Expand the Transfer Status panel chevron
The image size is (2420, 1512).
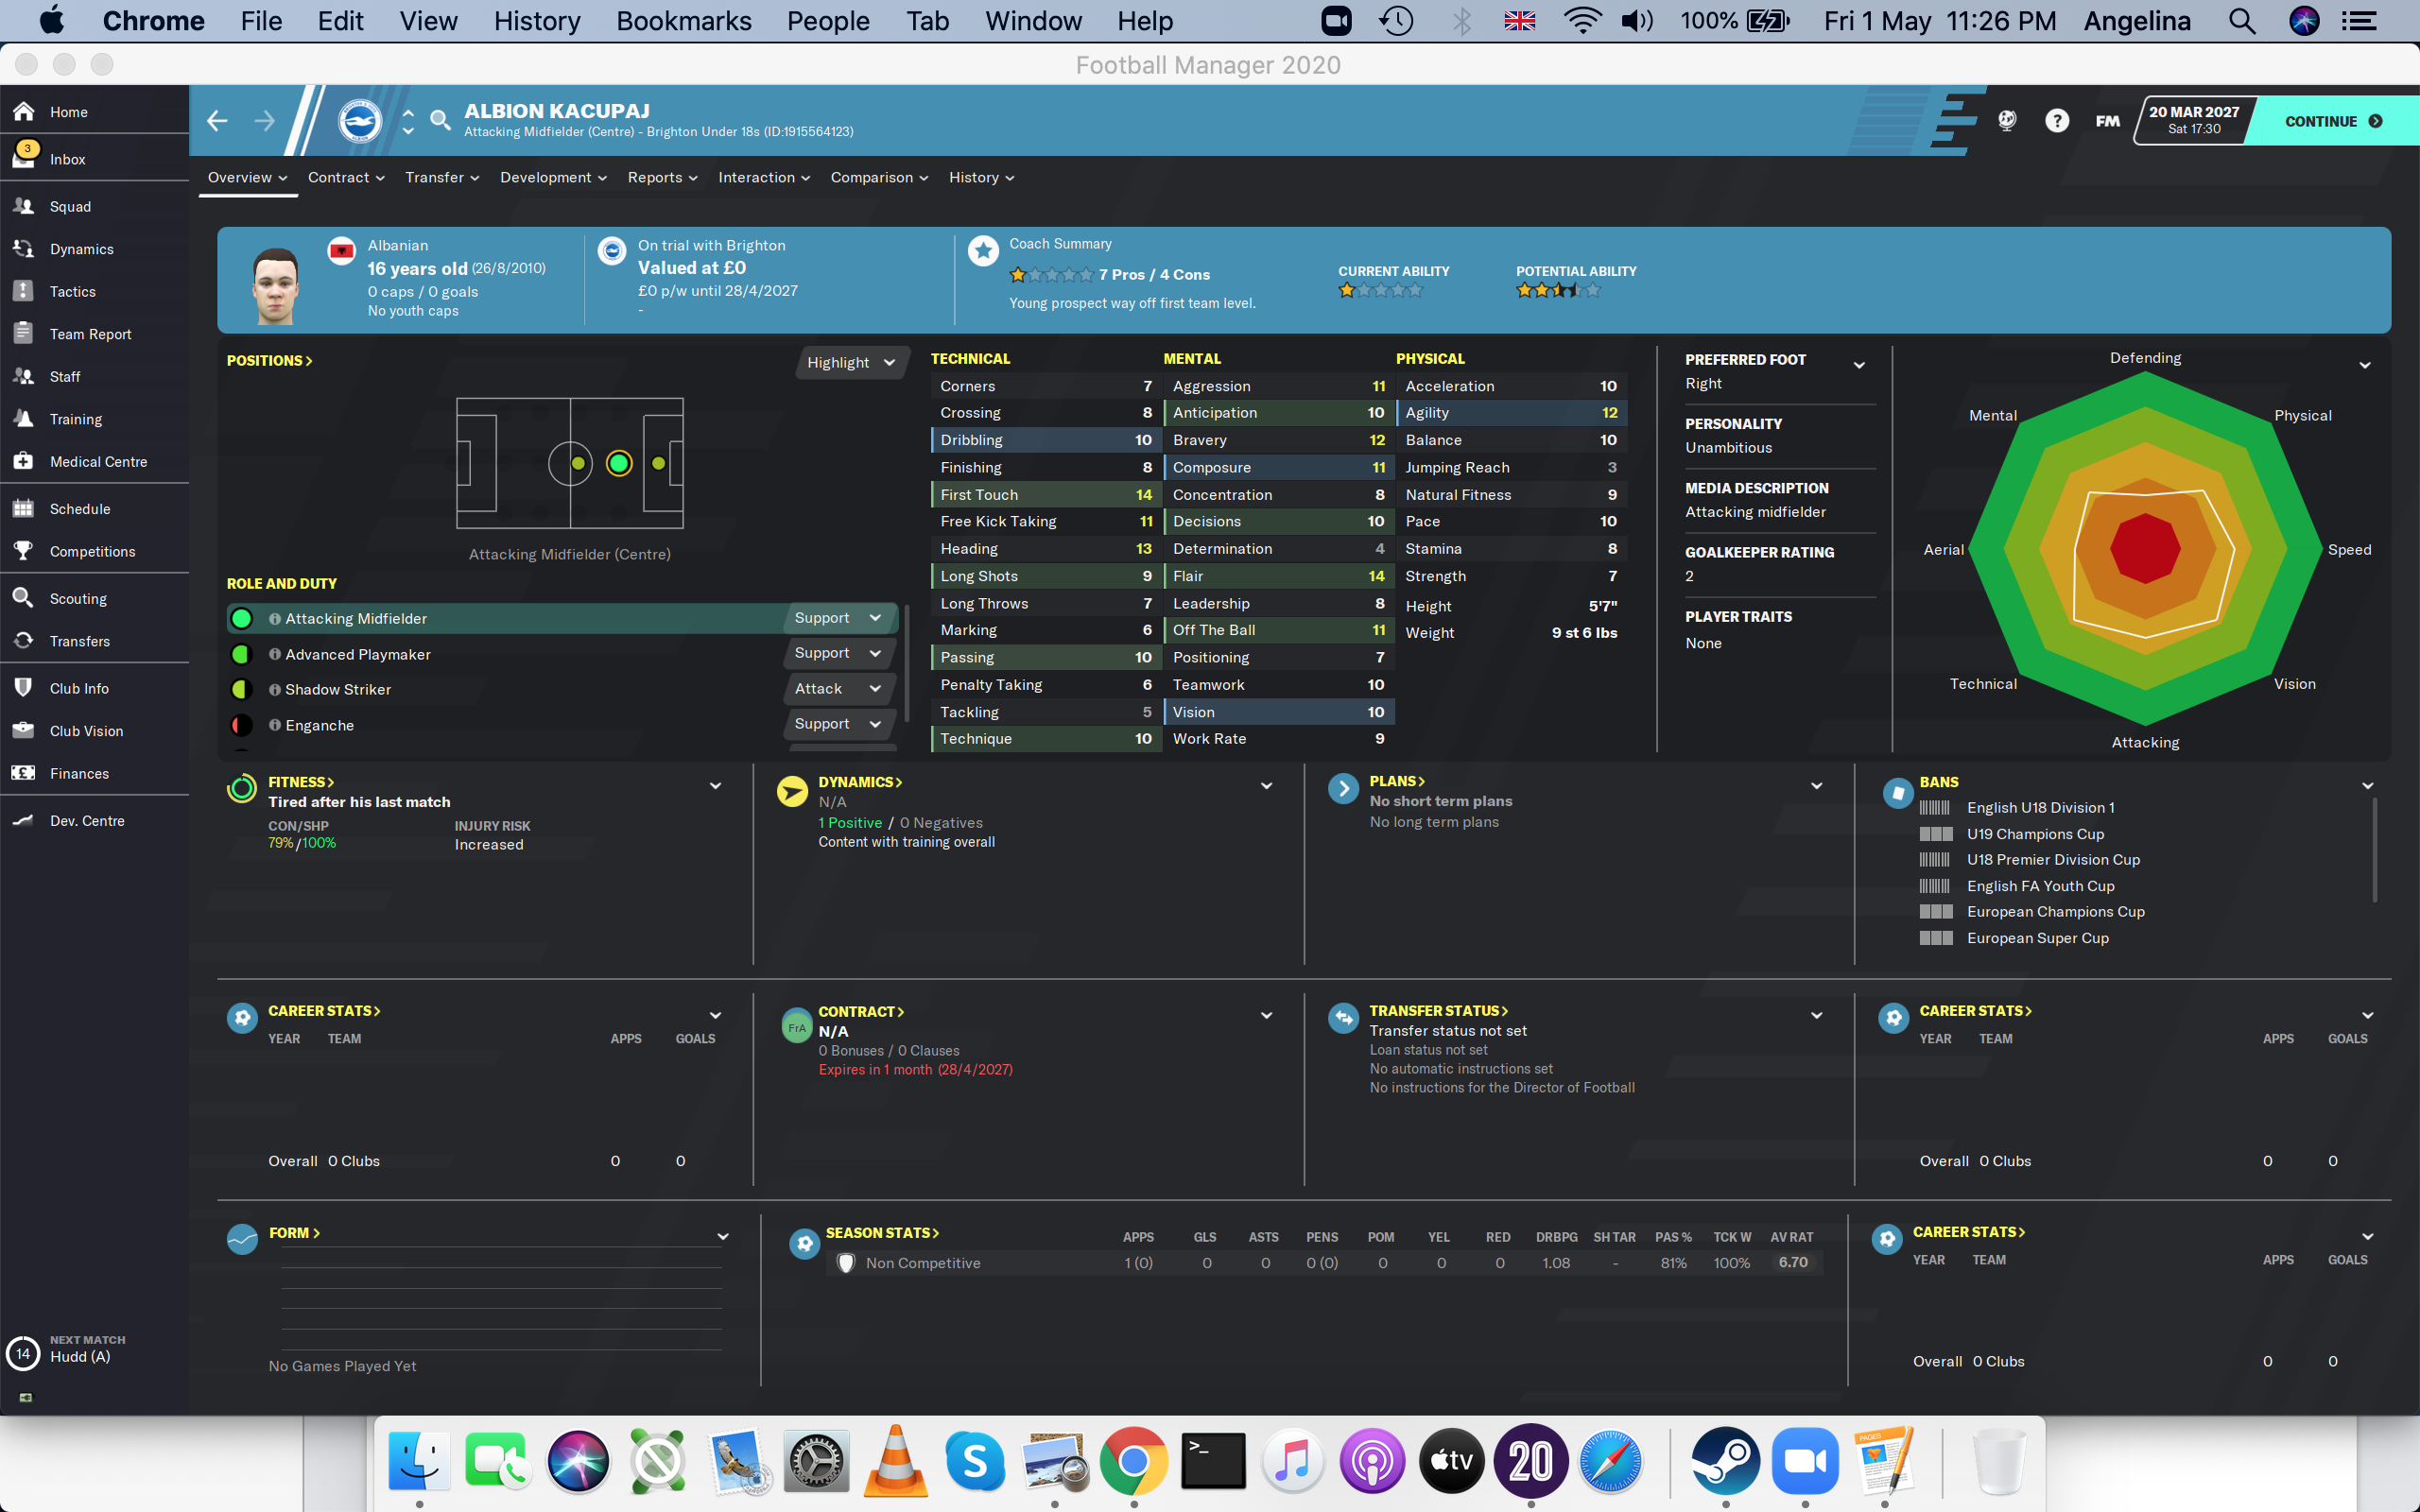[x=1816, y=1016]
